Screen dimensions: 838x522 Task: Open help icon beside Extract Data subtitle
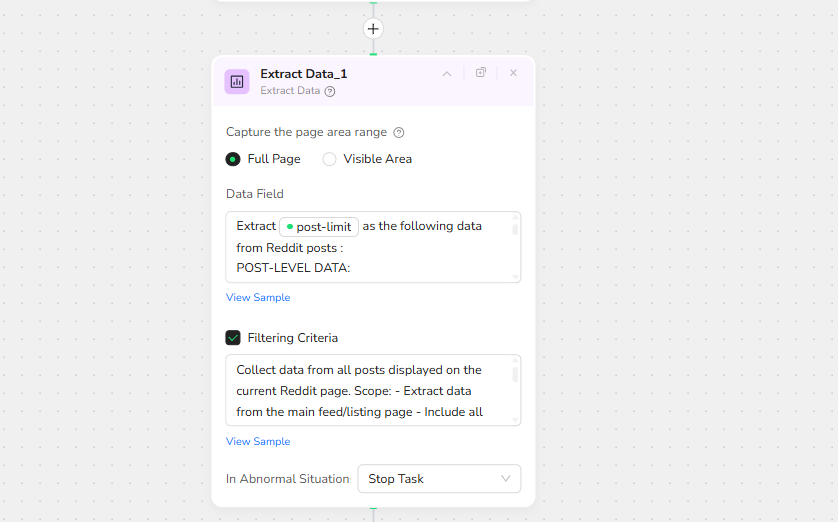pyautogui.click(x=330, y=91)
